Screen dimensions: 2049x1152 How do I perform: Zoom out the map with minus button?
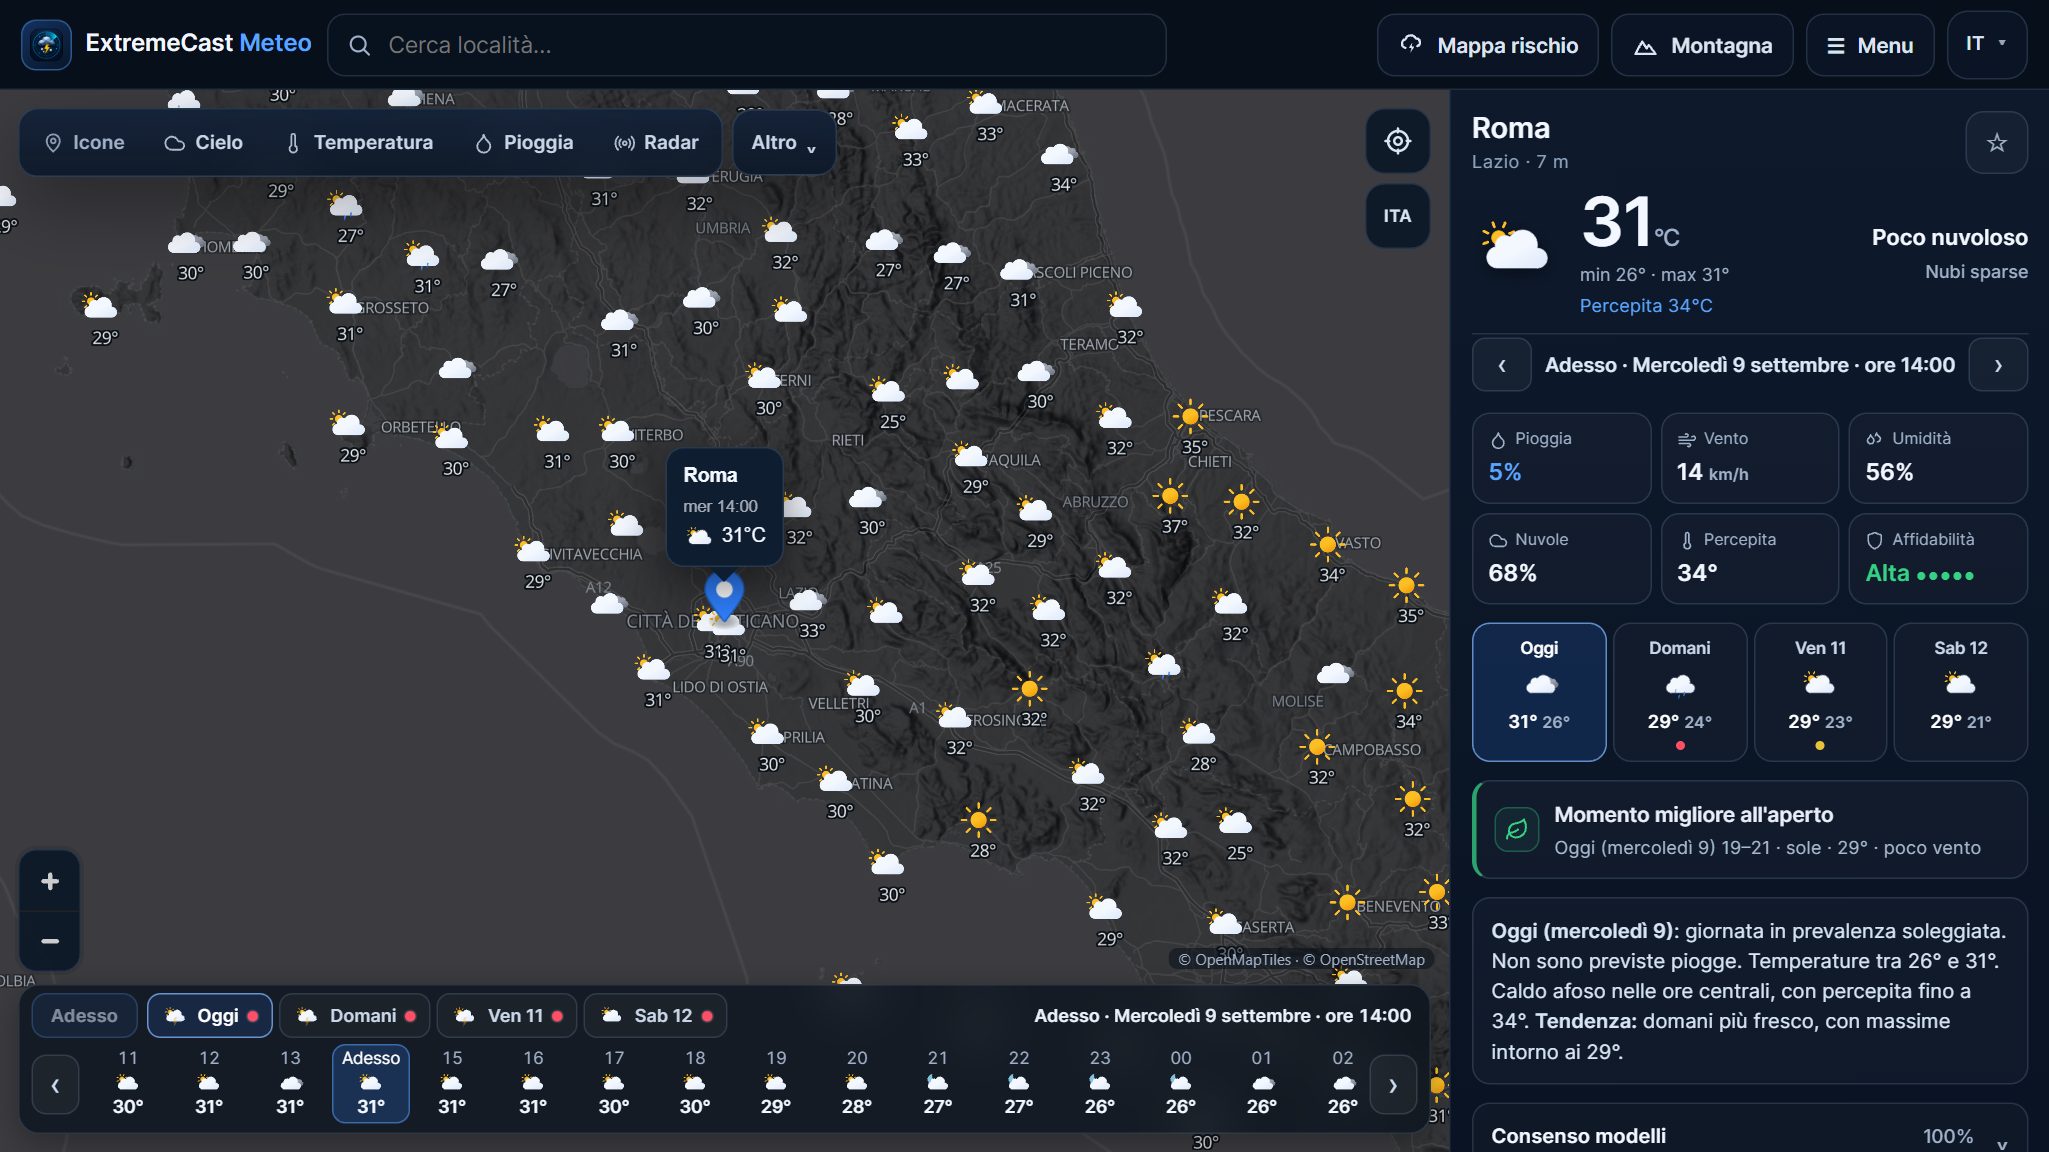pos(50,941)
